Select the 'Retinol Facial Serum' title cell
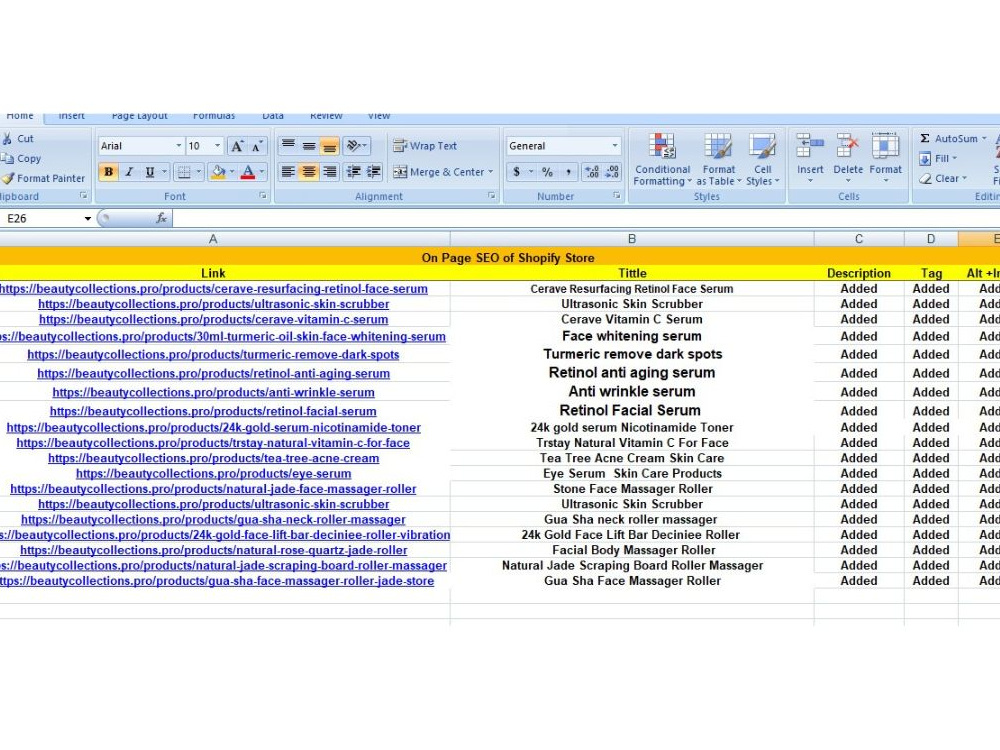Viewport: 1000px width, 750px height. coord(632,411)
